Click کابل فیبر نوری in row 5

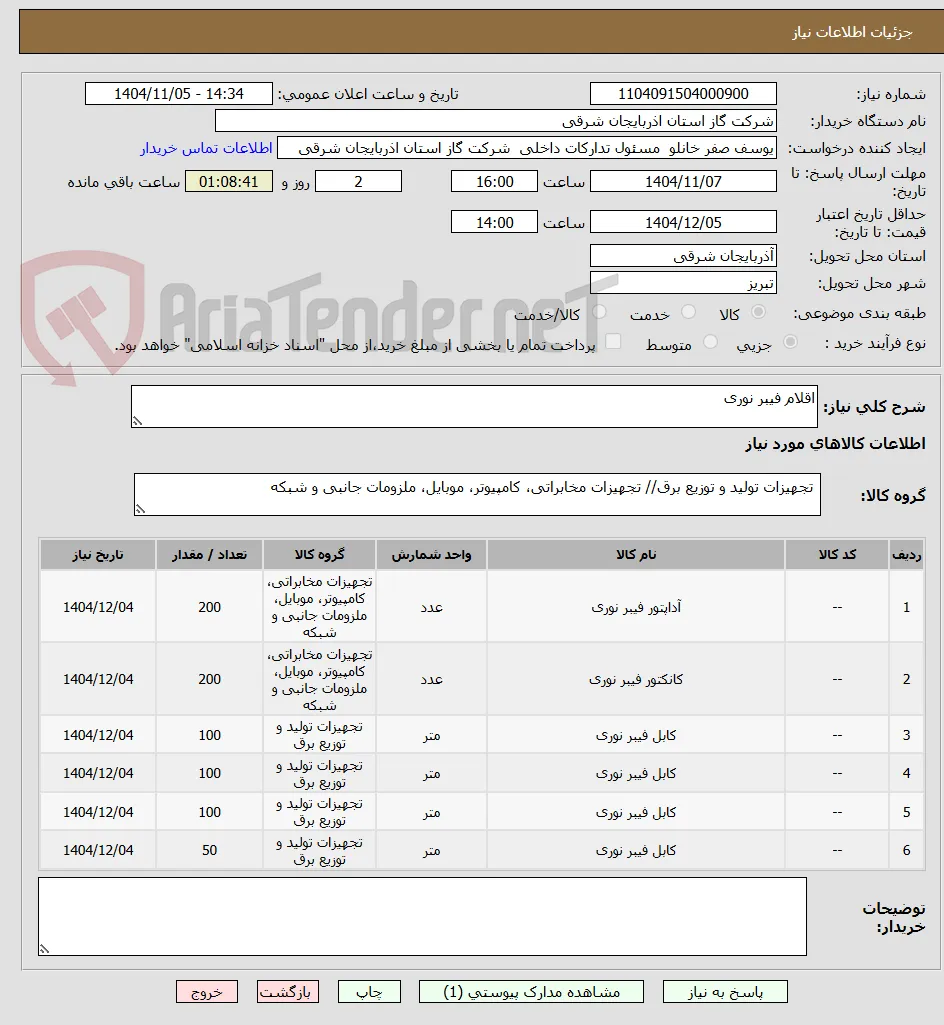pyautogui.click(x=635, y=812)
